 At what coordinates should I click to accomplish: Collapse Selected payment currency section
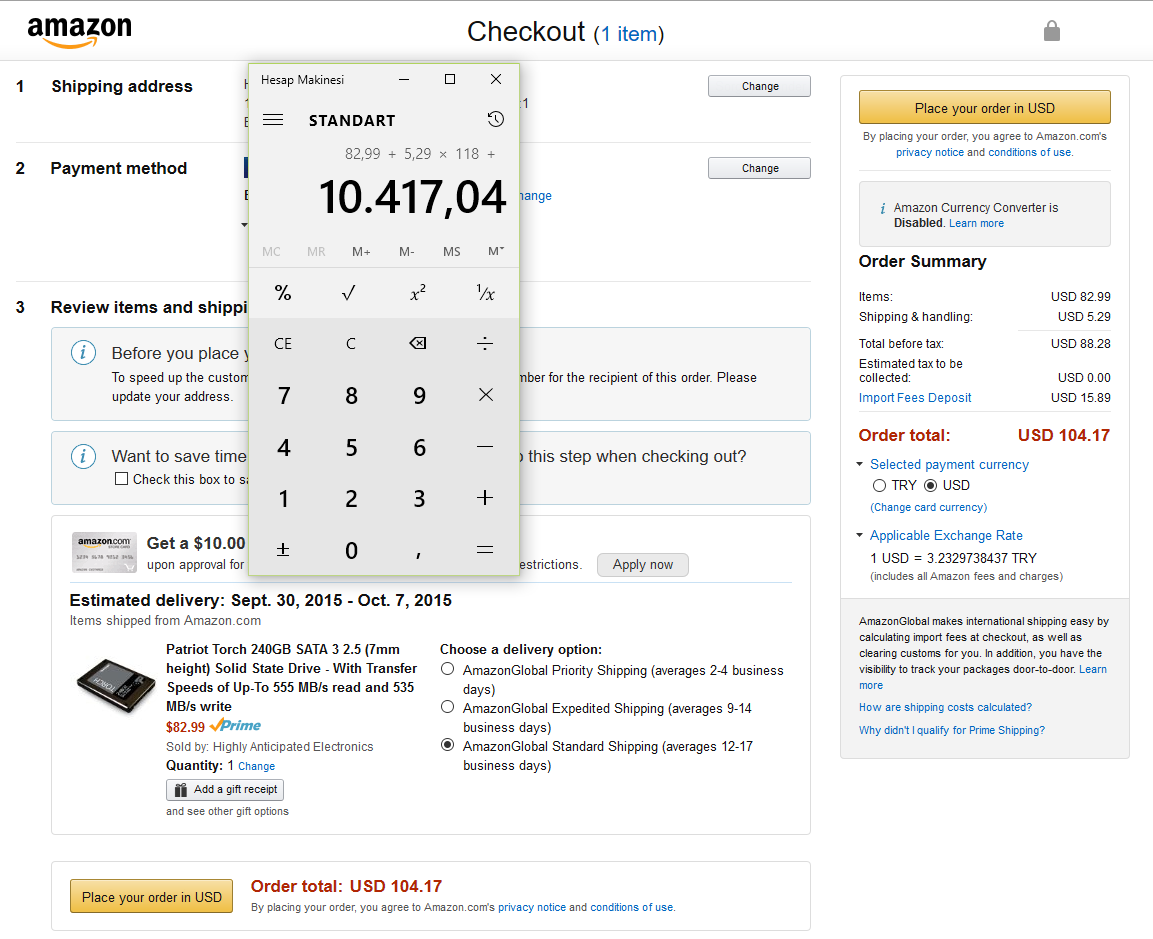tap(860, 465)
